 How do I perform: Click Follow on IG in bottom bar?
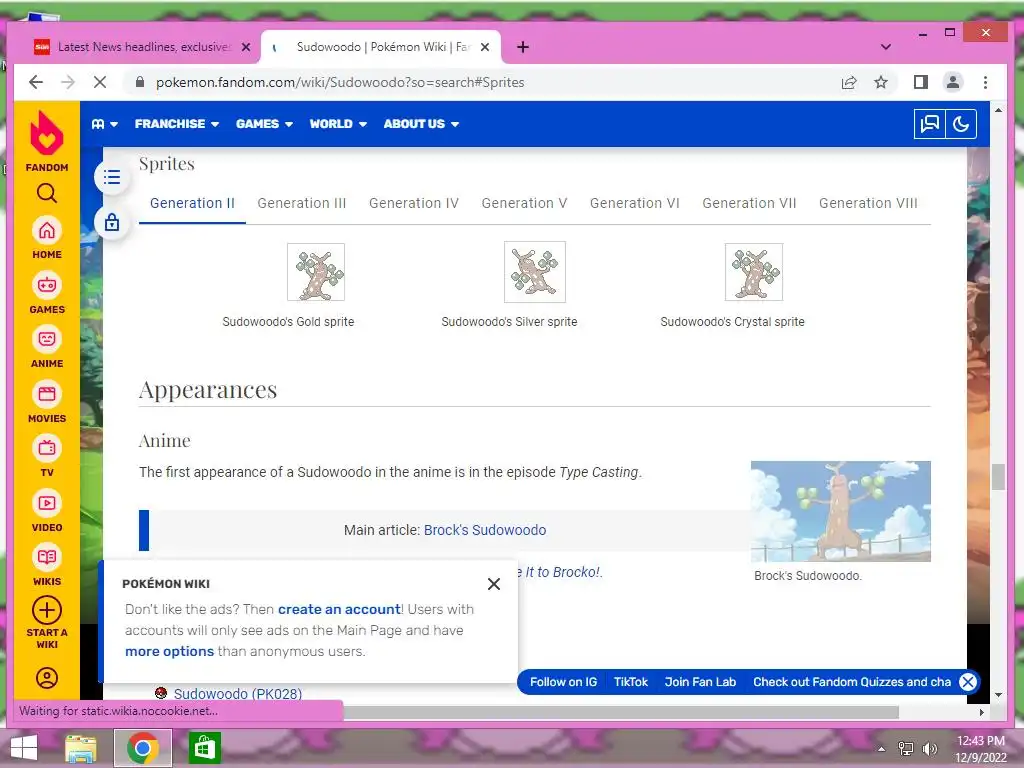563,682
